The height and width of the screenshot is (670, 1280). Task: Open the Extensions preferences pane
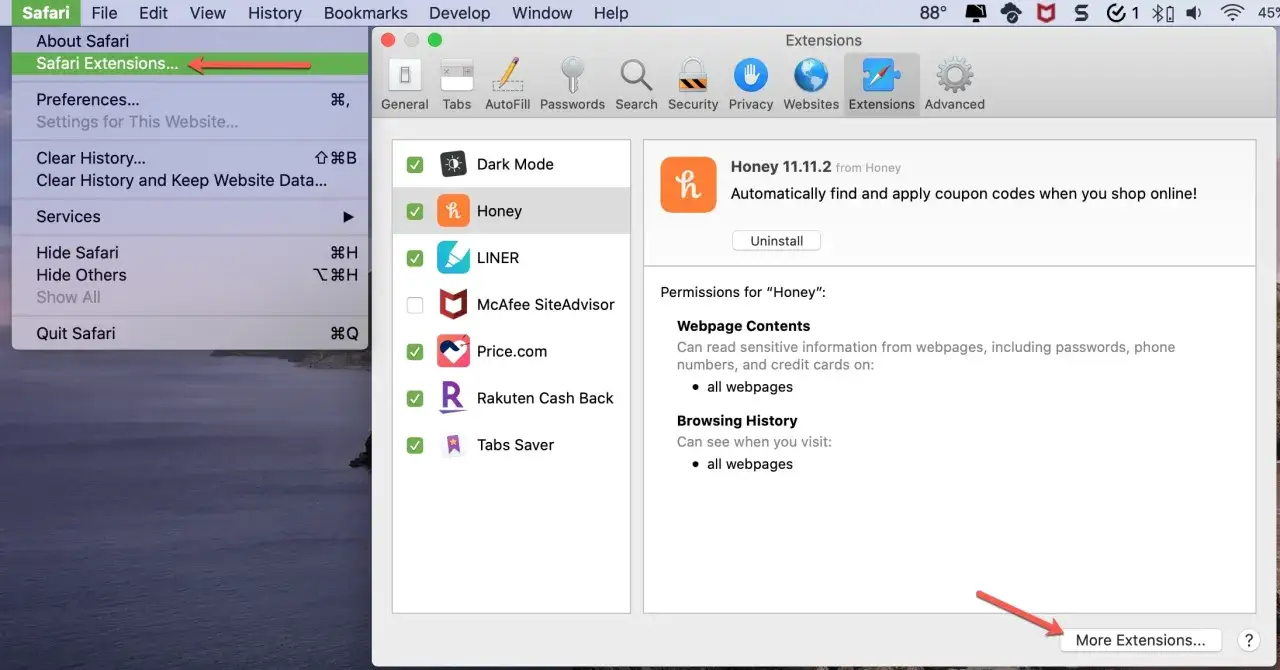point(881,84)
